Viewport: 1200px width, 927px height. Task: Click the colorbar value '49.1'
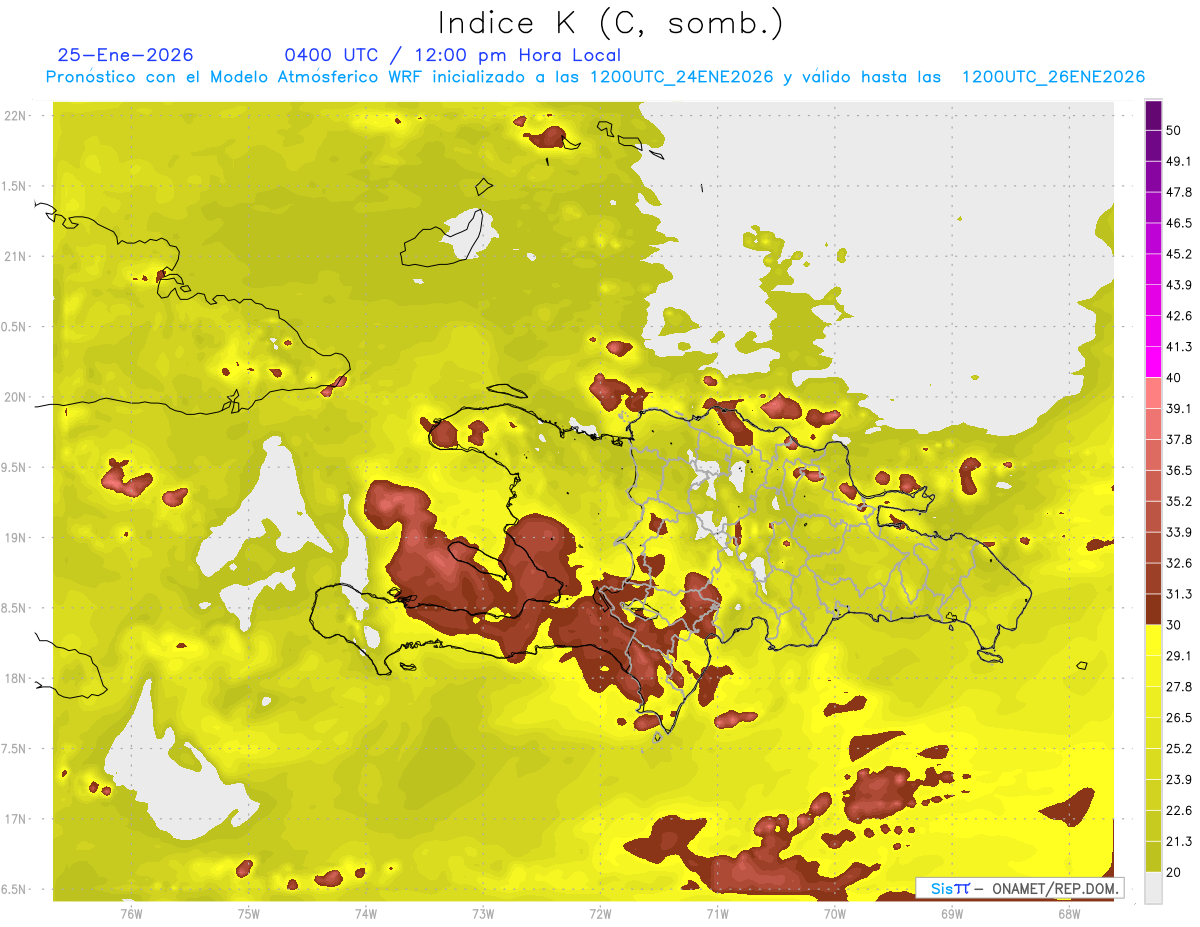click(x=1178, y=161)
